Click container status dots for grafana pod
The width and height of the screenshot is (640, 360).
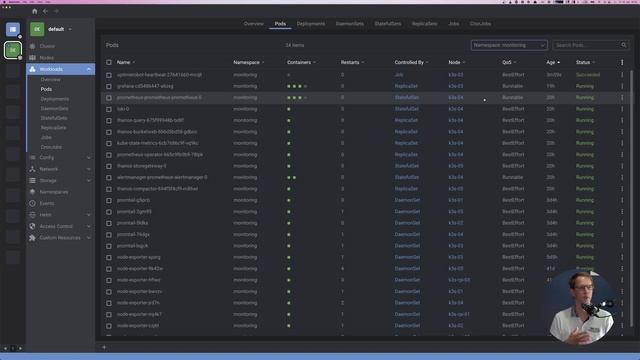click(297, 87)
